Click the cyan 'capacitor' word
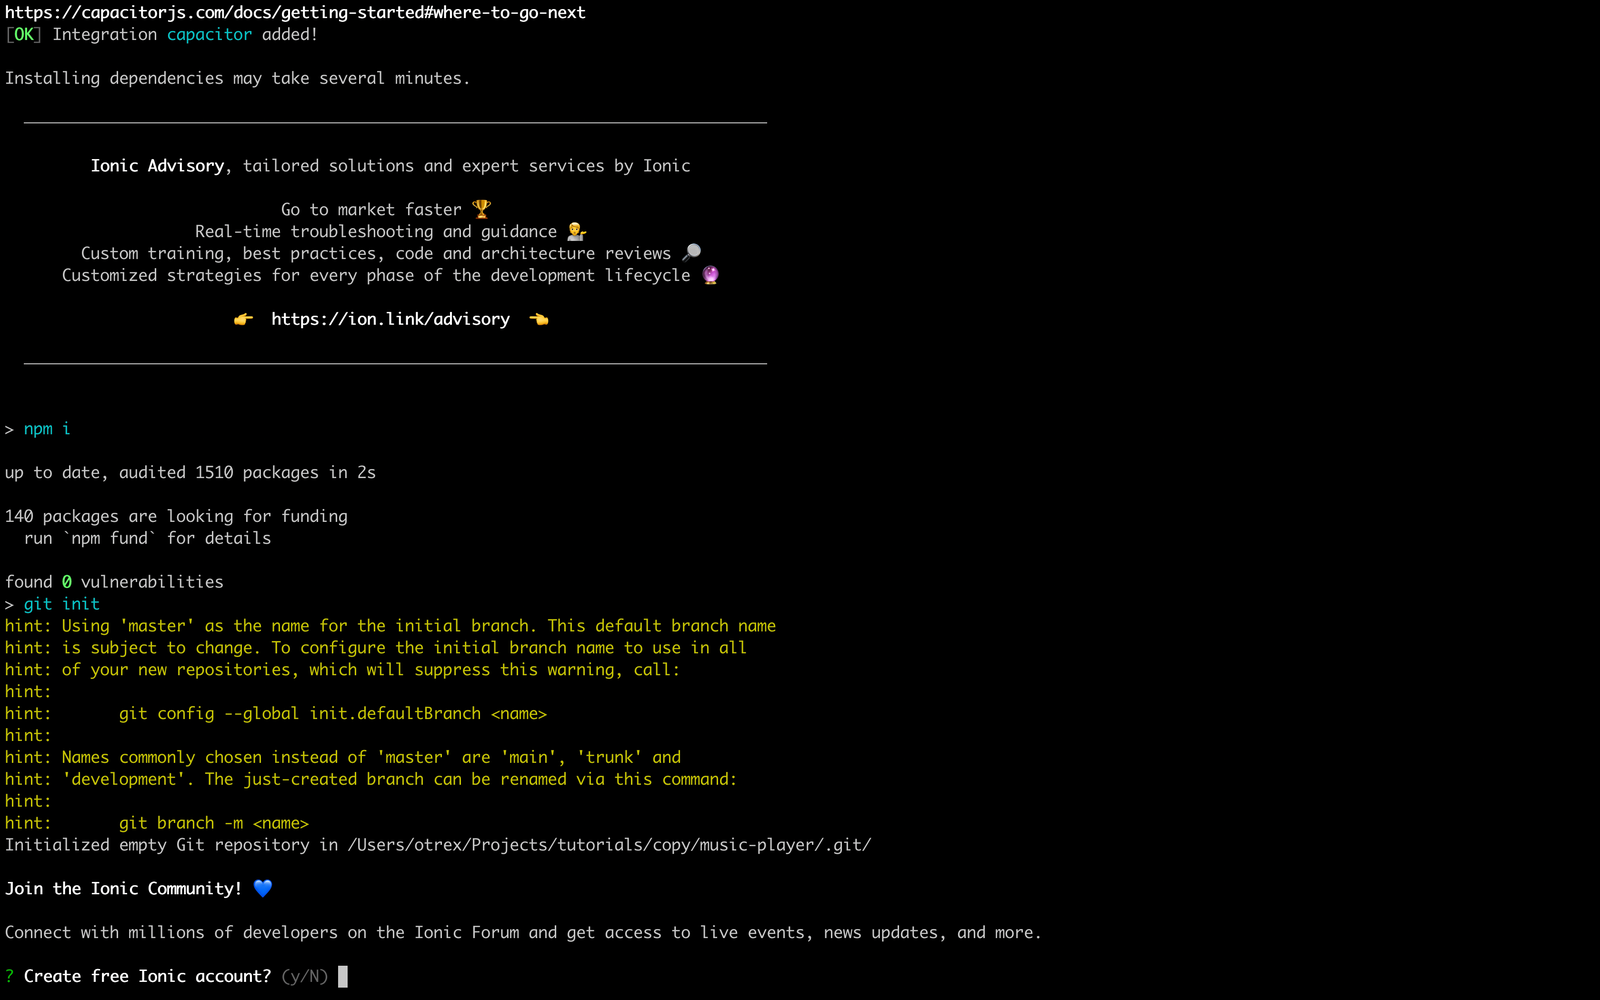The width and height of the screenshot is (1600, 1000). [209, 35]
